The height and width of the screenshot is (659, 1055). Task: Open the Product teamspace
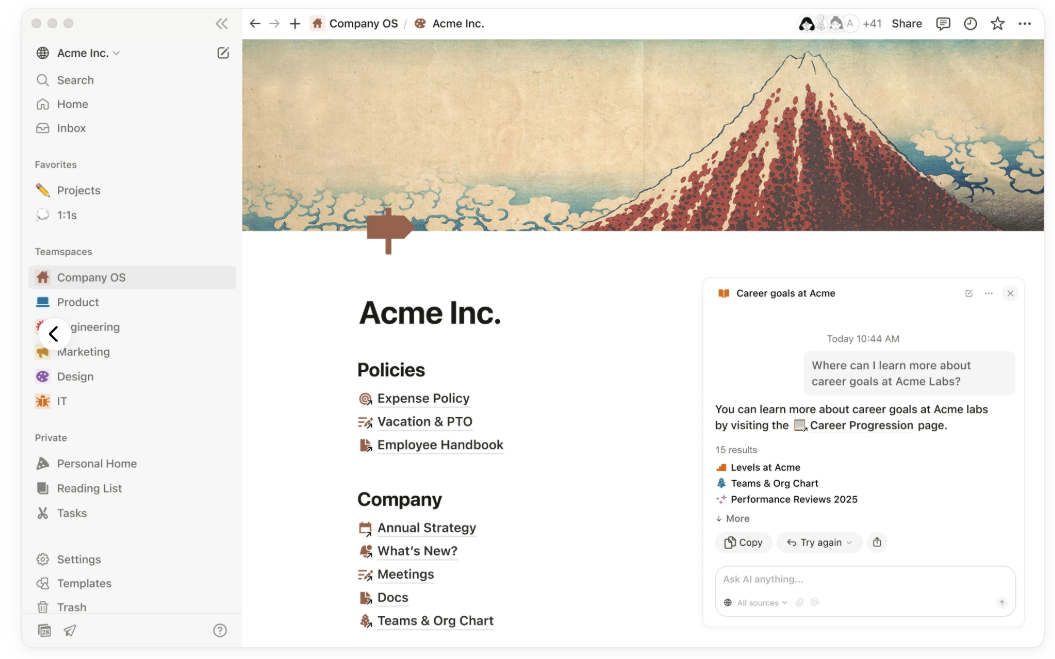pyautogui.click(x=132, y=302)
